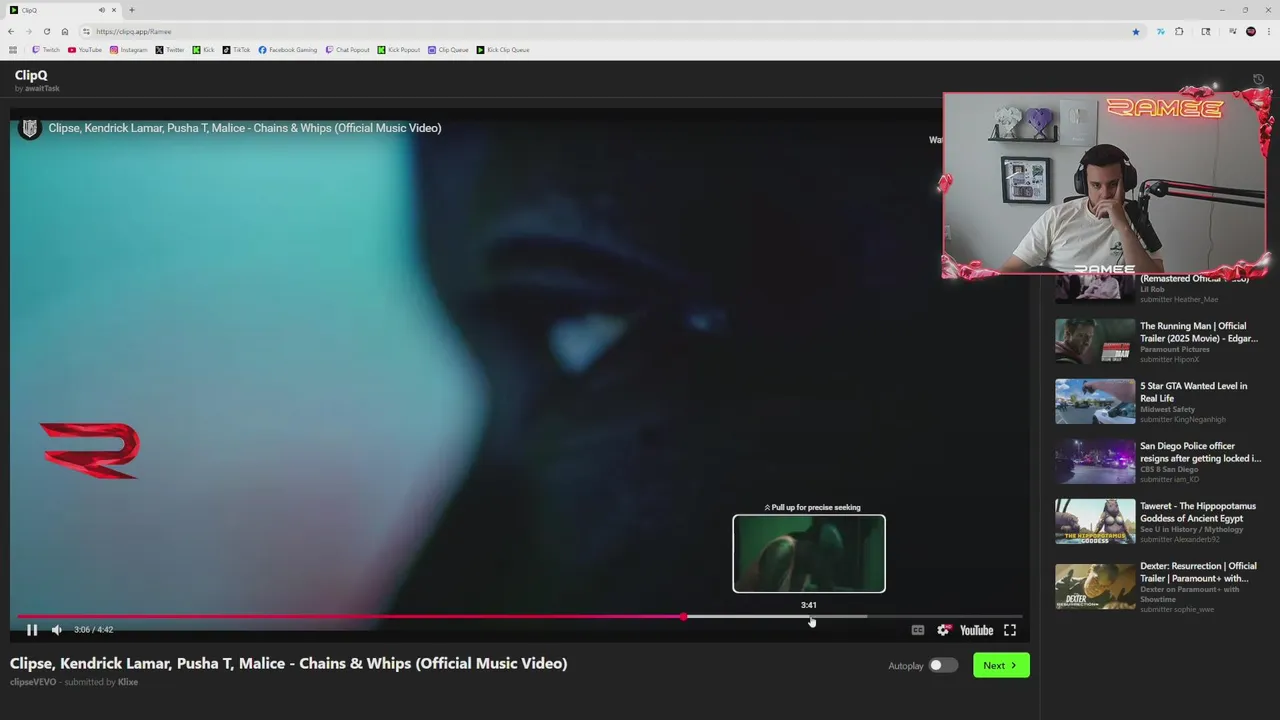Click the ClipQ logo title
The image size is (1280, 720).
pos(31,75)
